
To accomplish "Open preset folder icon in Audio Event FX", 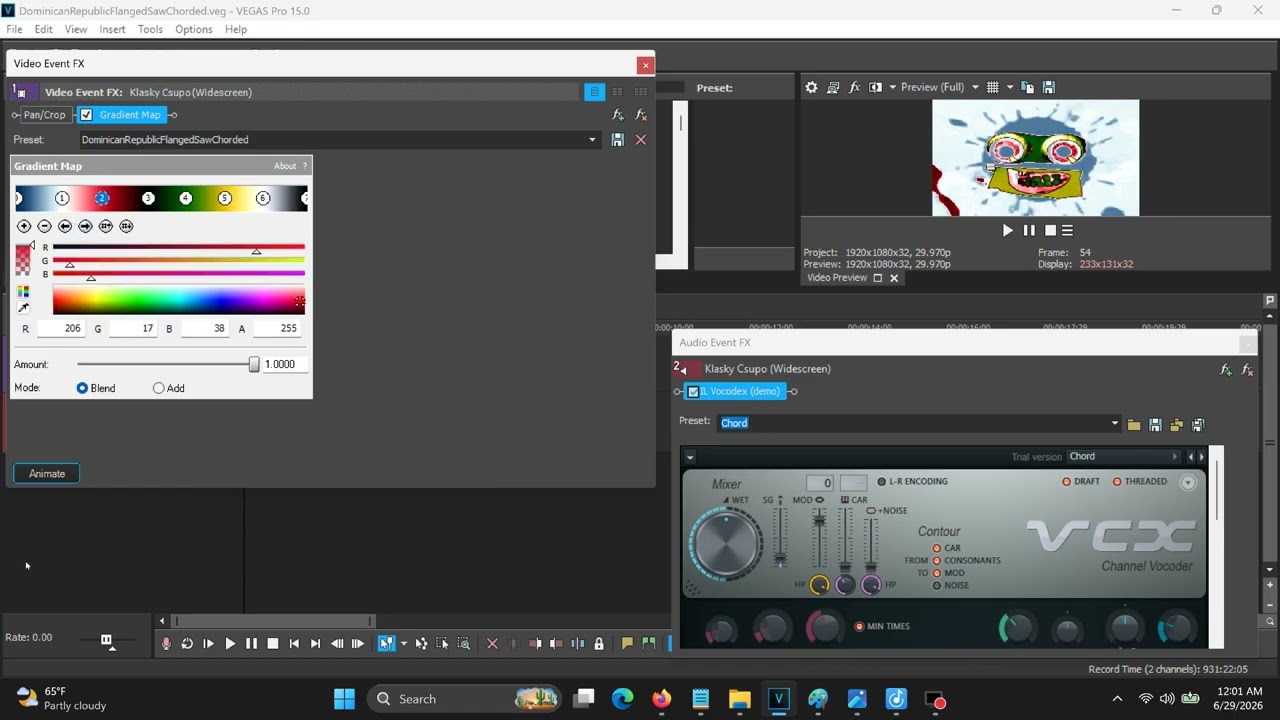I will [1134, 425].
